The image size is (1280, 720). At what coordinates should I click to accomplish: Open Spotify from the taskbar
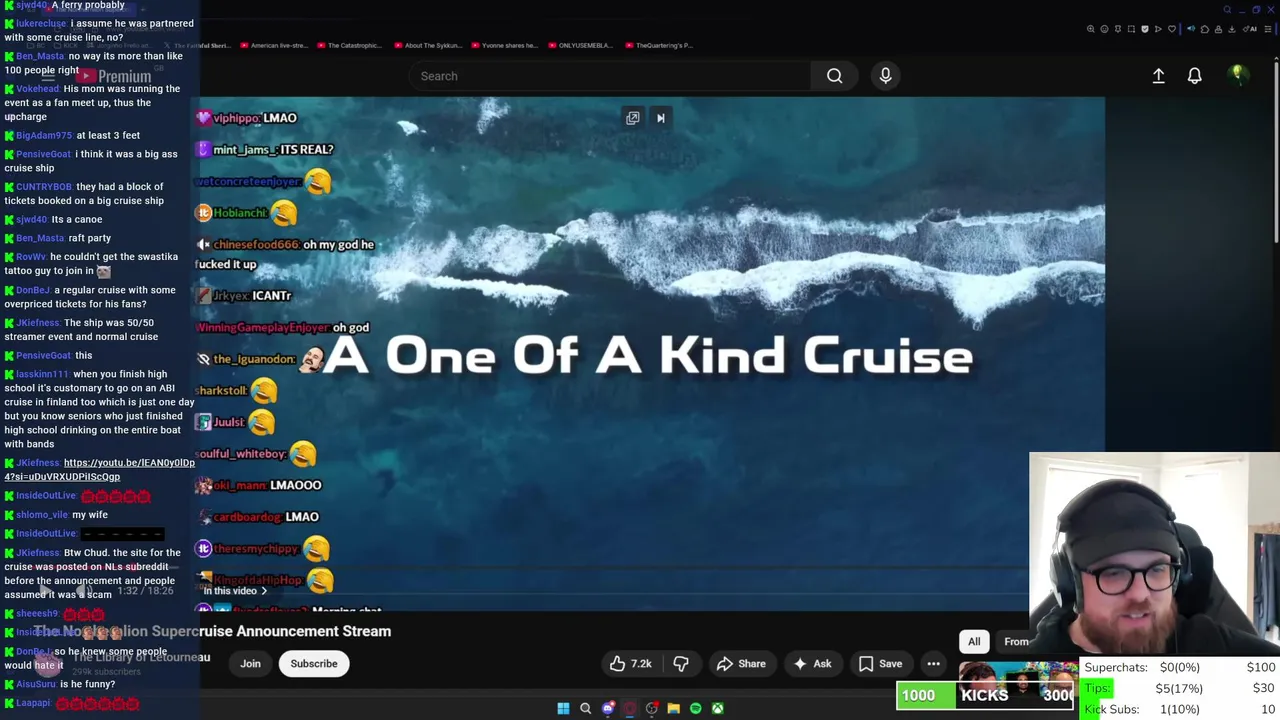click(696, 708)
